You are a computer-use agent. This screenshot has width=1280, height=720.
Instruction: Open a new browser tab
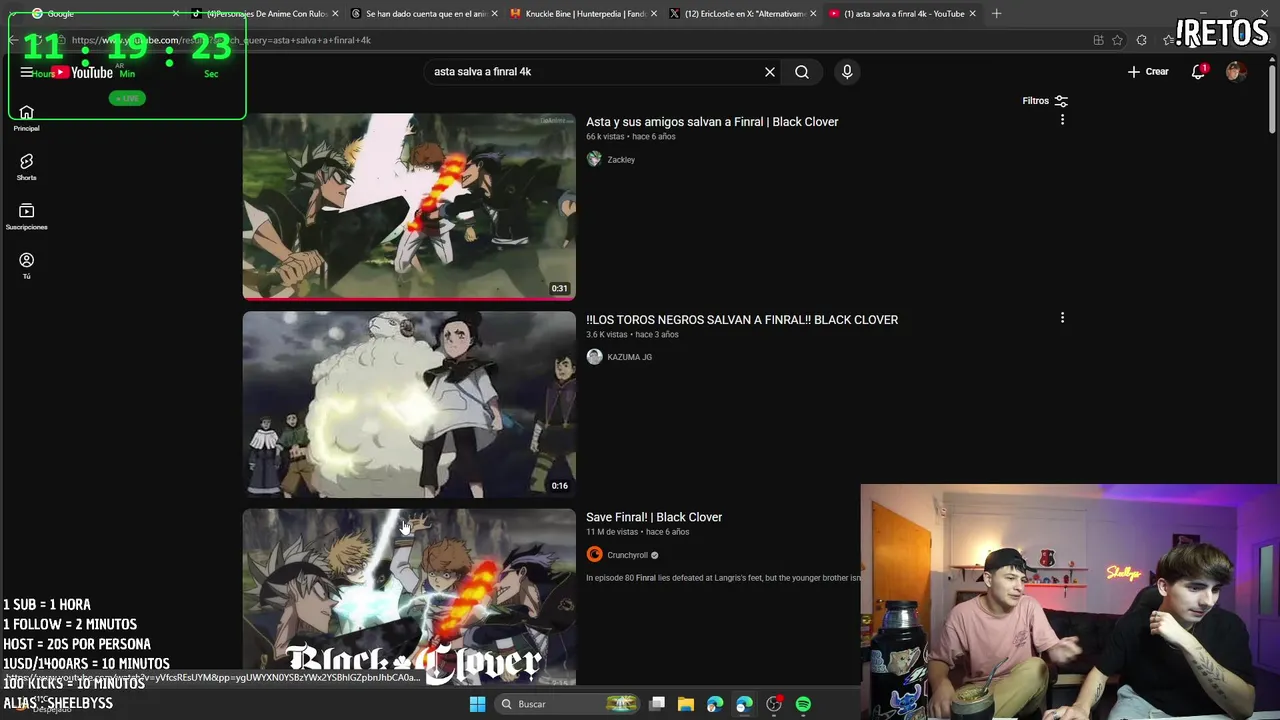pos(996,13)
